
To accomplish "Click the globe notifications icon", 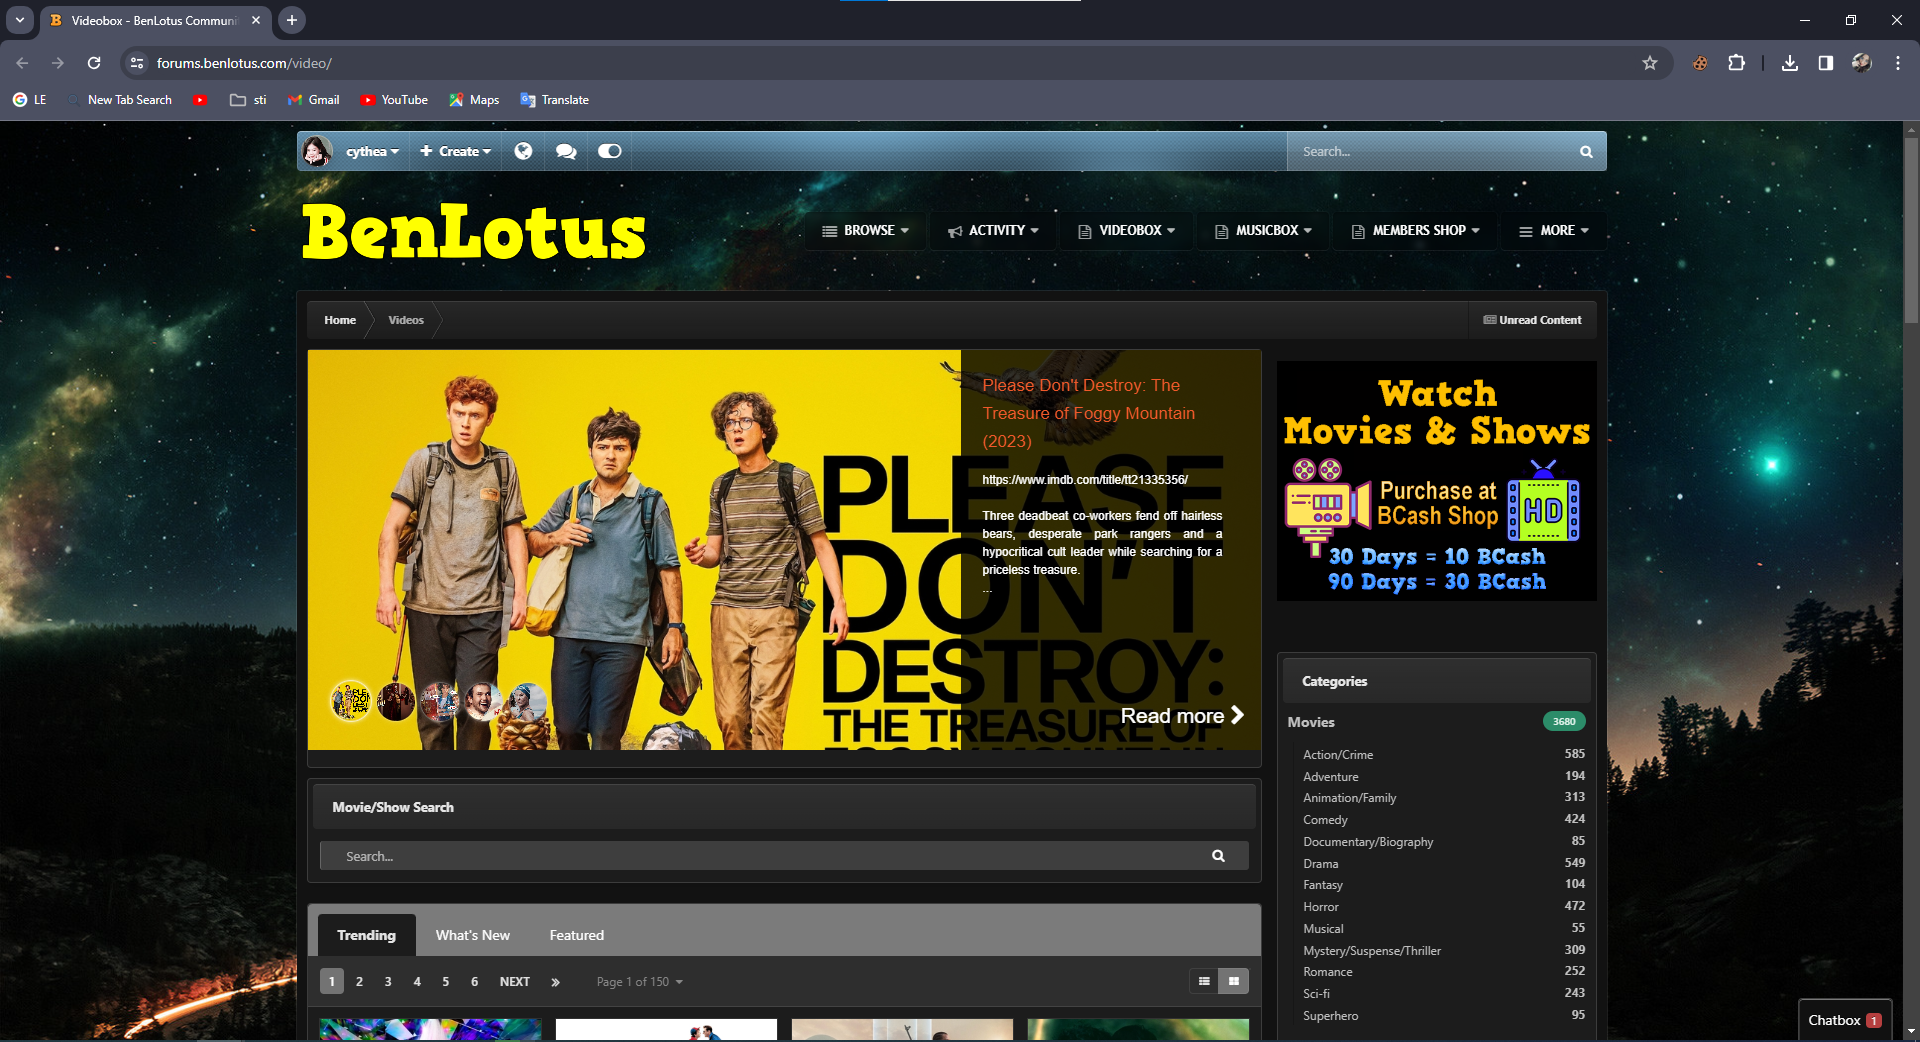I will click(523, 151).
